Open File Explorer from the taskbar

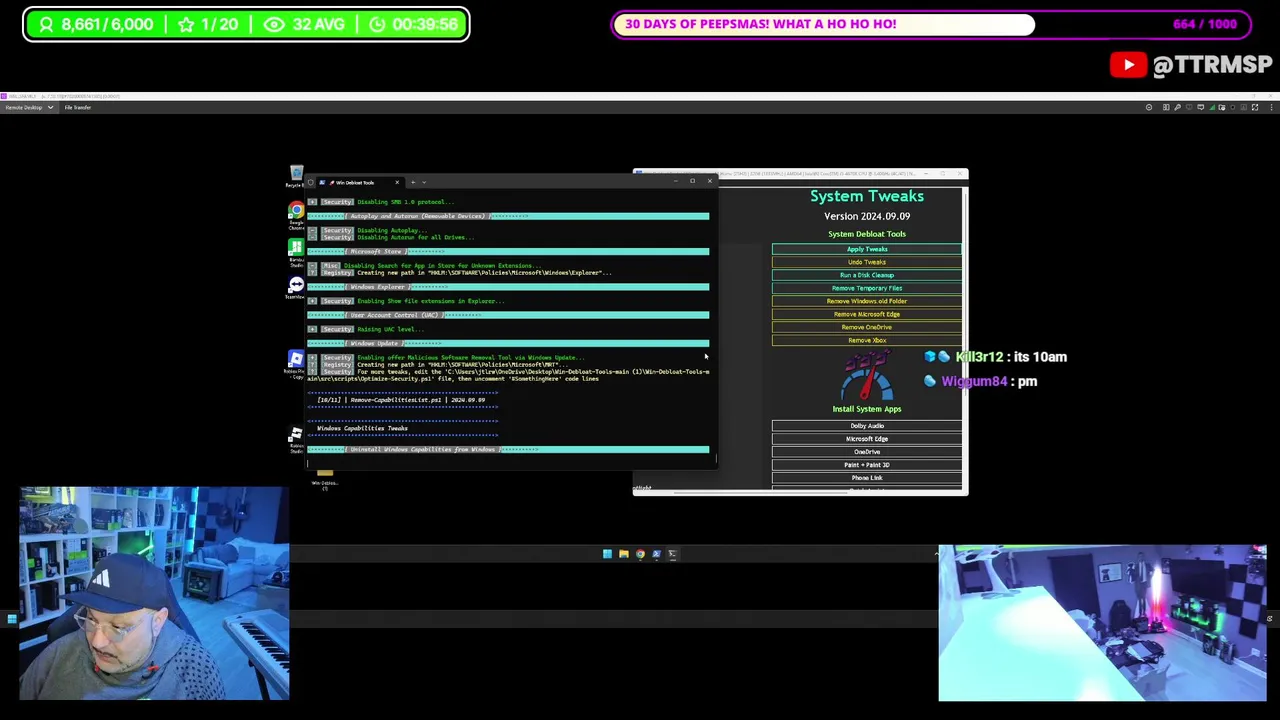click(623, 554)
